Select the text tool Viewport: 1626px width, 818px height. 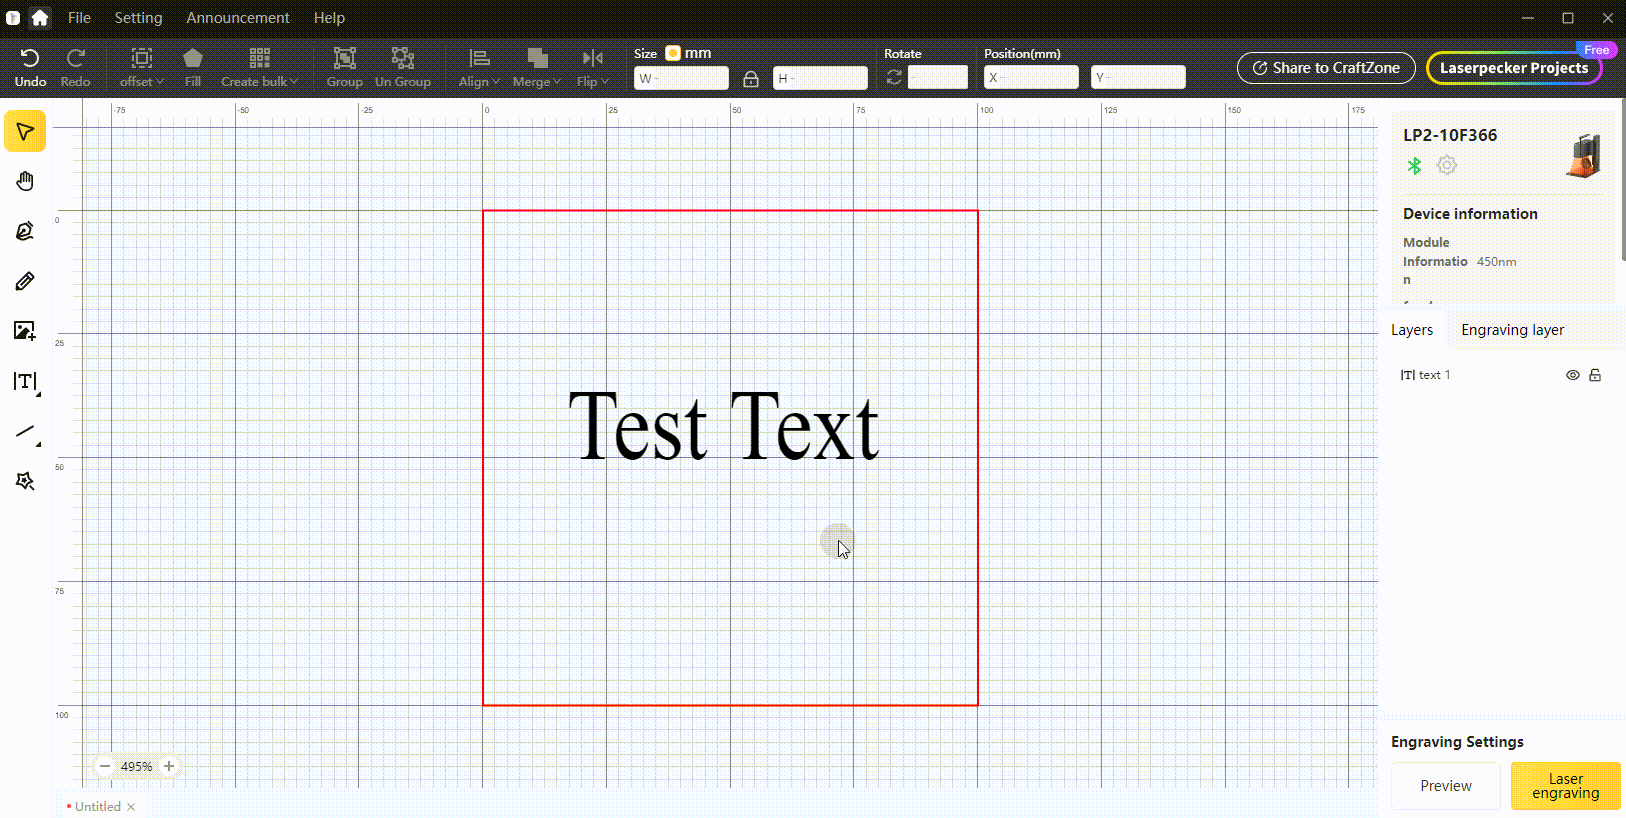tap(25, 381)
